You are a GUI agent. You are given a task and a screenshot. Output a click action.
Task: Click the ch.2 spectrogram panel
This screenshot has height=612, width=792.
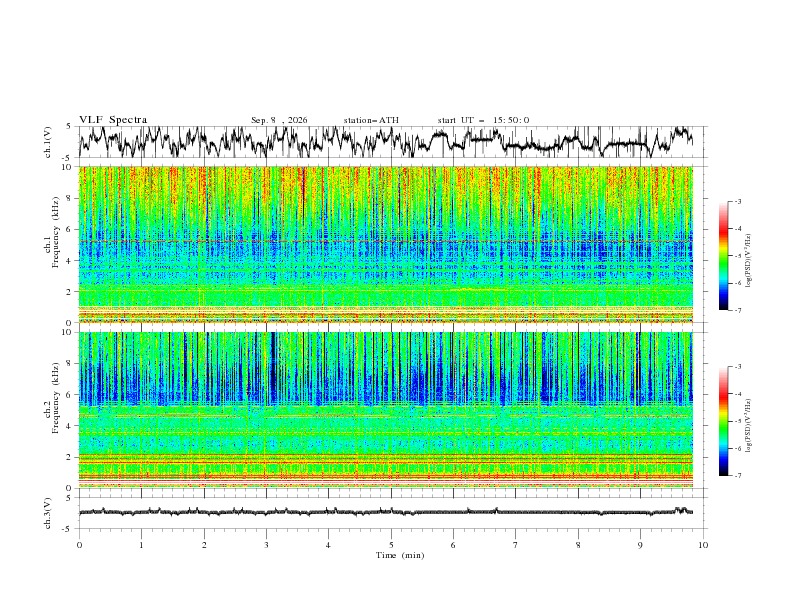coord(386,410)
